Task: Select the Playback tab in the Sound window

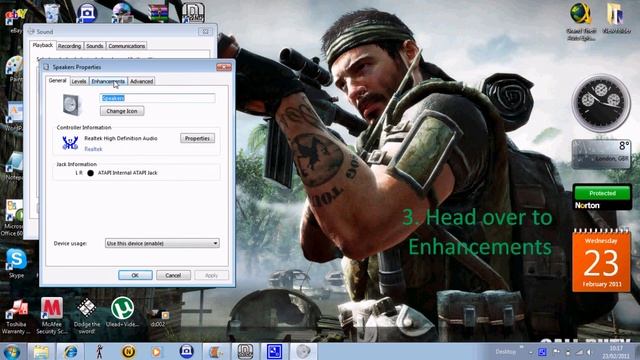Action: tap(43, 45)
